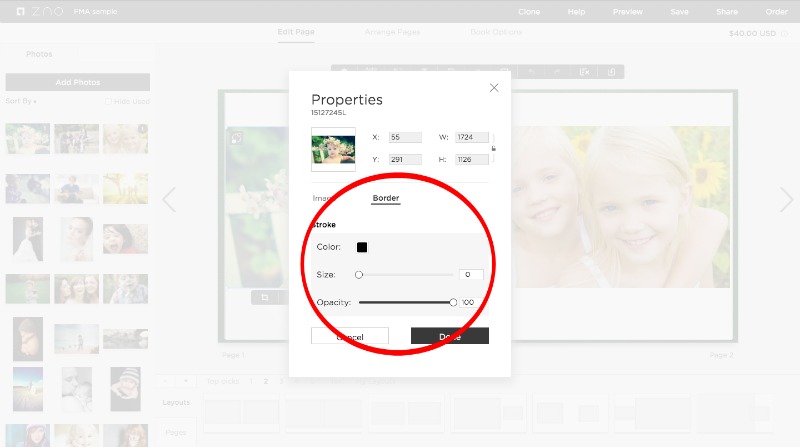This screenshot has height=447, width=800.
Task: Click the price info icon
Action: click(x=785, y=34)
